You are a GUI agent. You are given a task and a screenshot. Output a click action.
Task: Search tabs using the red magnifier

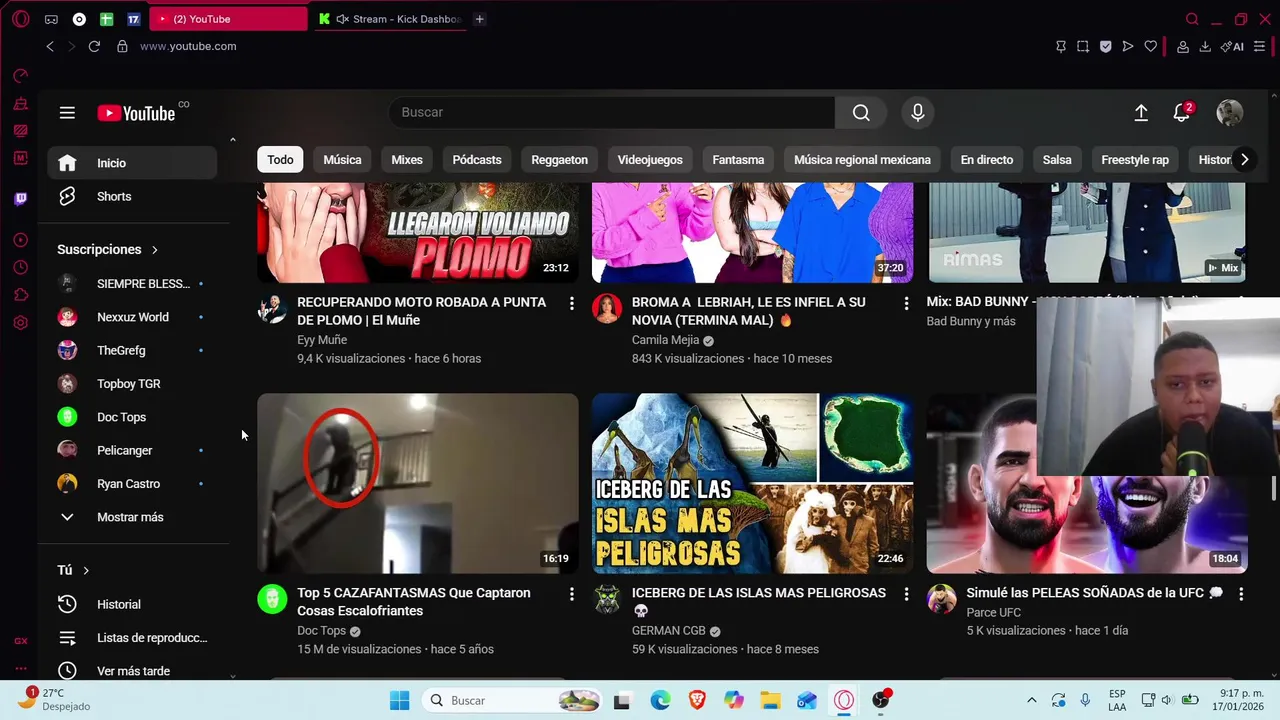[1192, 19]
